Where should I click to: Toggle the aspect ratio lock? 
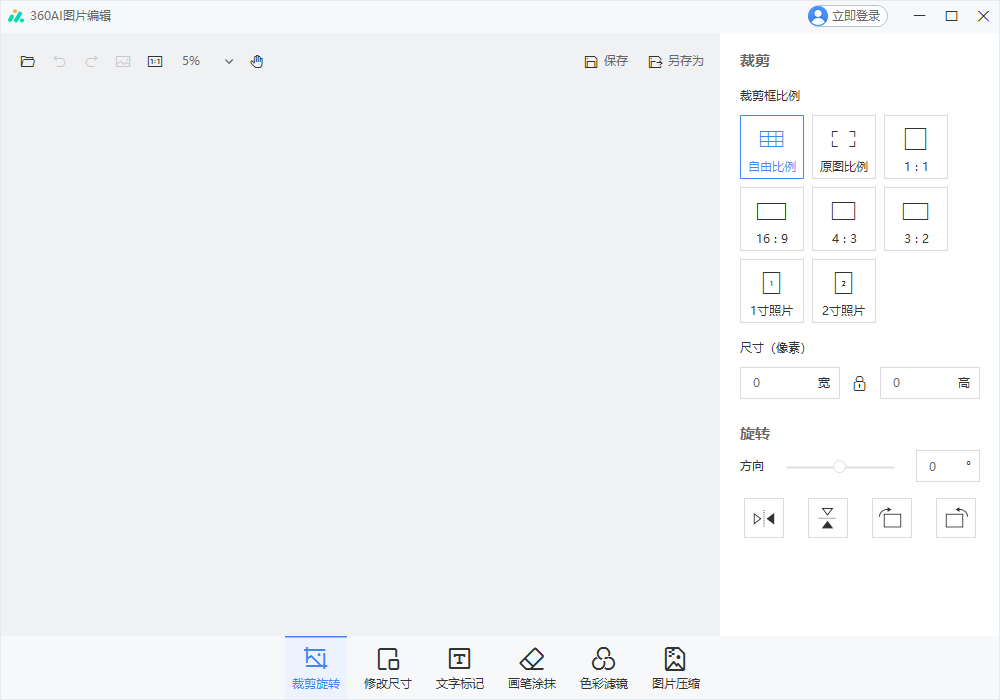[859, 383]
